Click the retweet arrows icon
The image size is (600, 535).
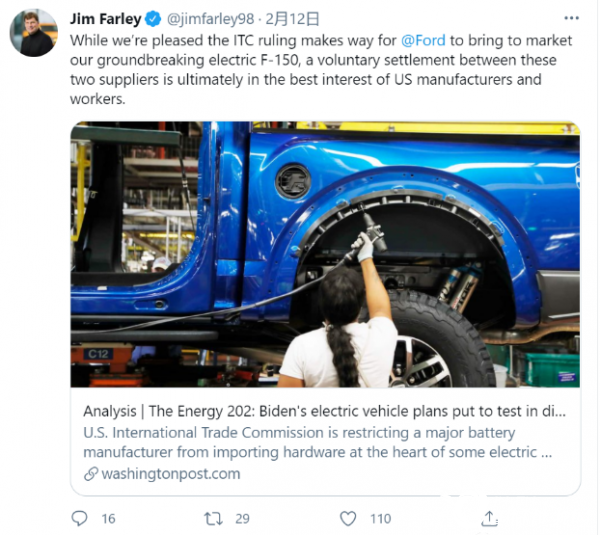click(212, 518)
